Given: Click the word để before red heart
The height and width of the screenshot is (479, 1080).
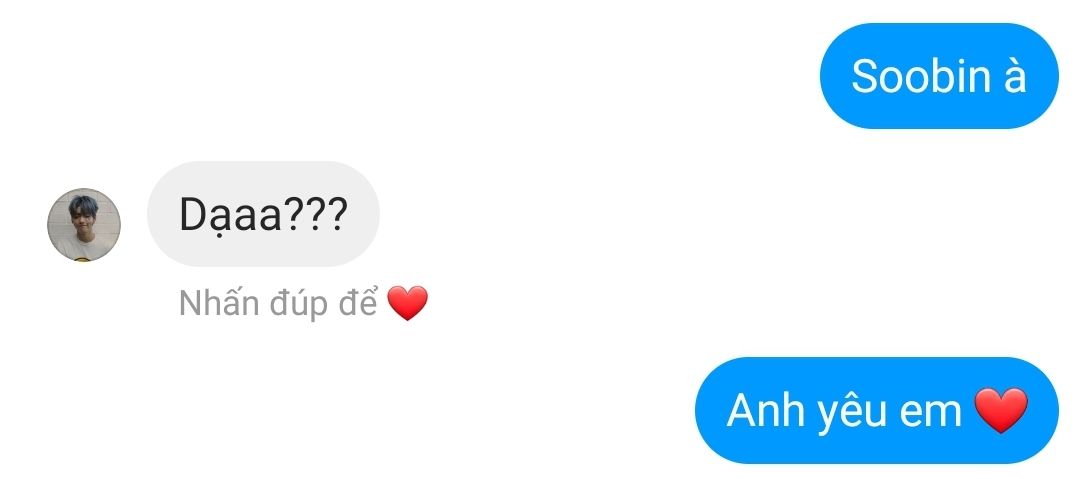Looking at the screenshot, I should [357, 302].
